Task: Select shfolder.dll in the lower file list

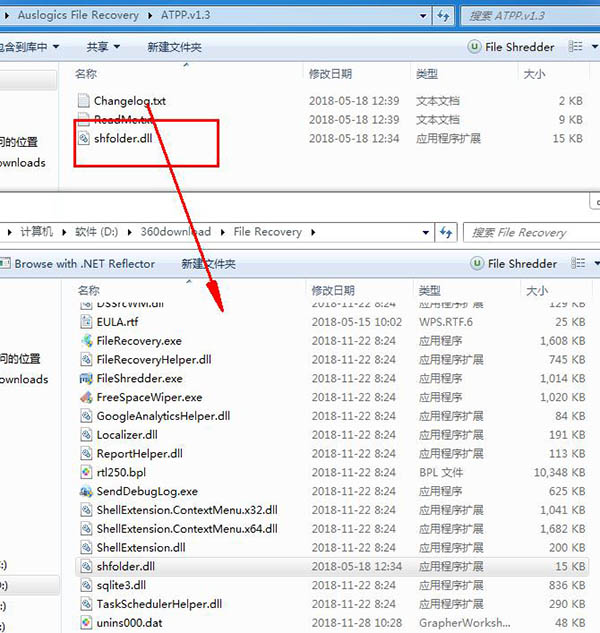Action: coord(125,567)
